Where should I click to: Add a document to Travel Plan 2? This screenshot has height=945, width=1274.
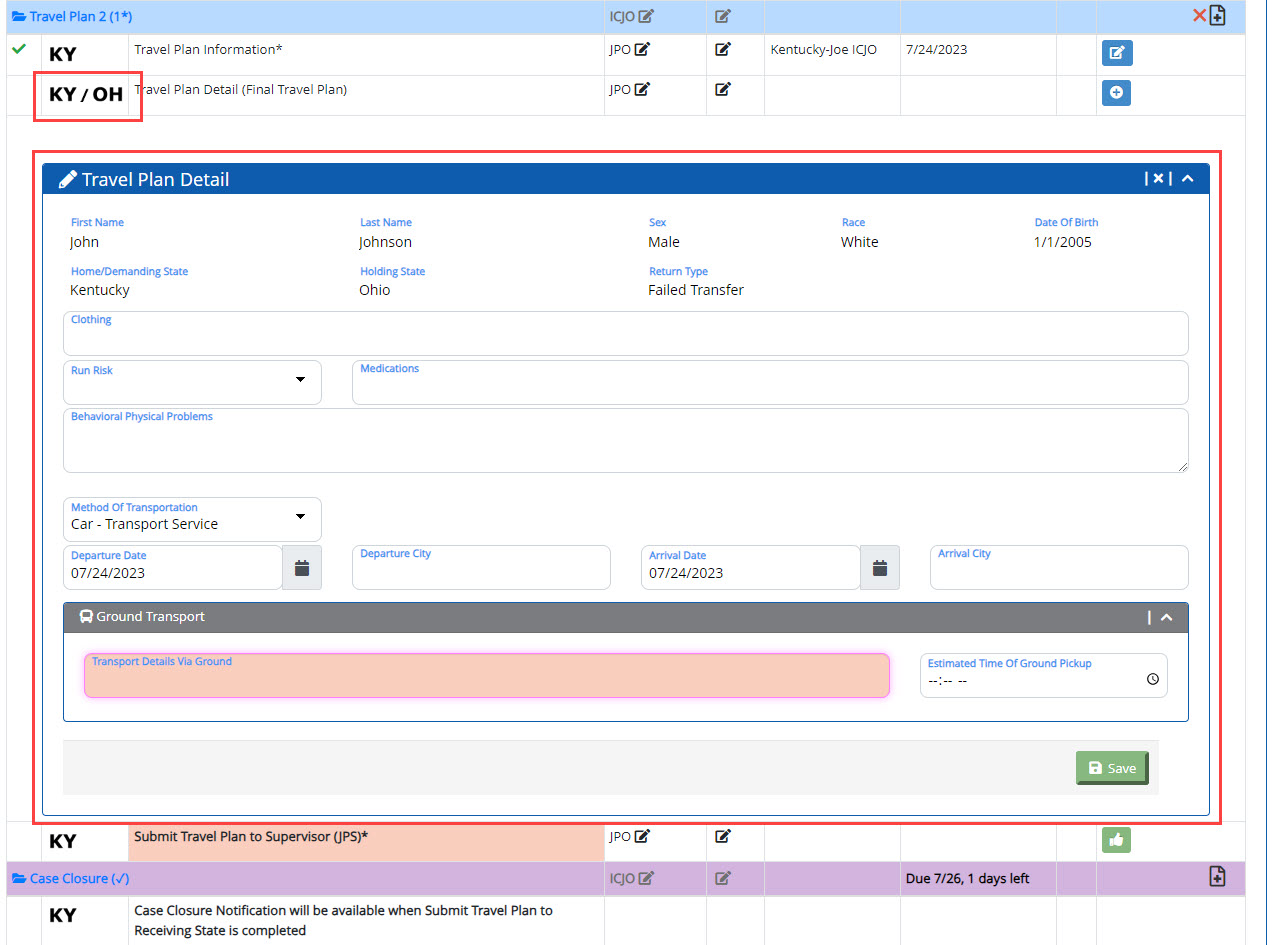(x=1217, y=16)
